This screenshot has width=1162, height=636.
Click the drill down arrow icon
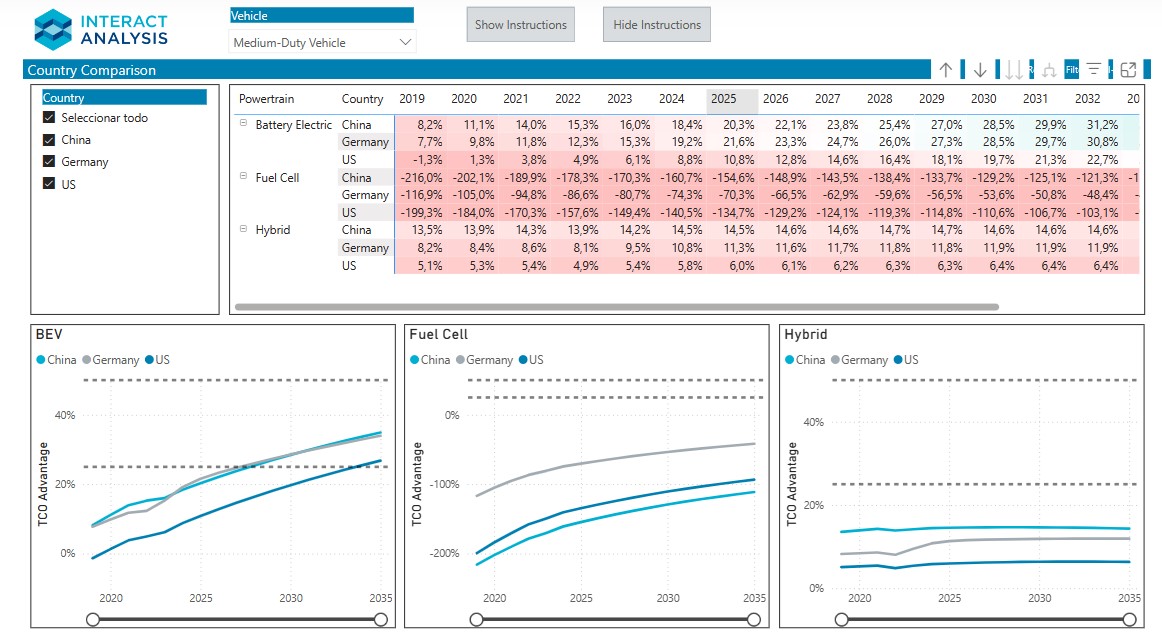pyautogui.click(x=980, y=70)
